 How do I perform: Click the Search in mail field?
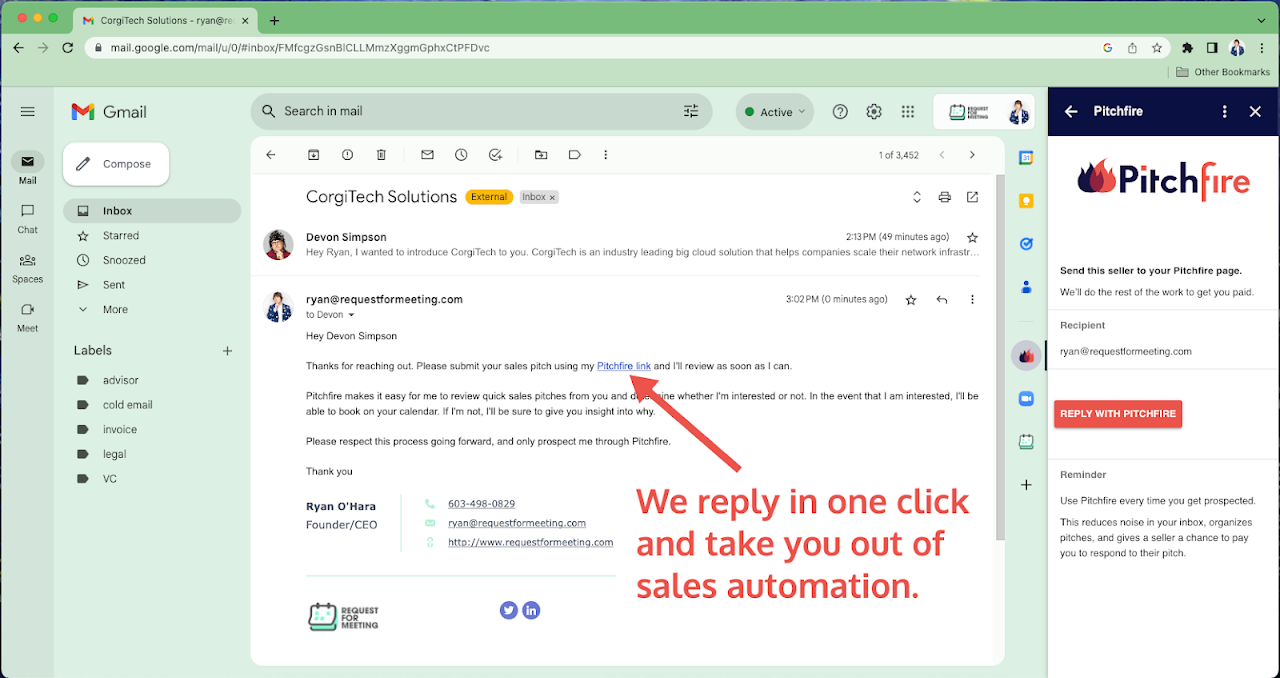[480, 111]
